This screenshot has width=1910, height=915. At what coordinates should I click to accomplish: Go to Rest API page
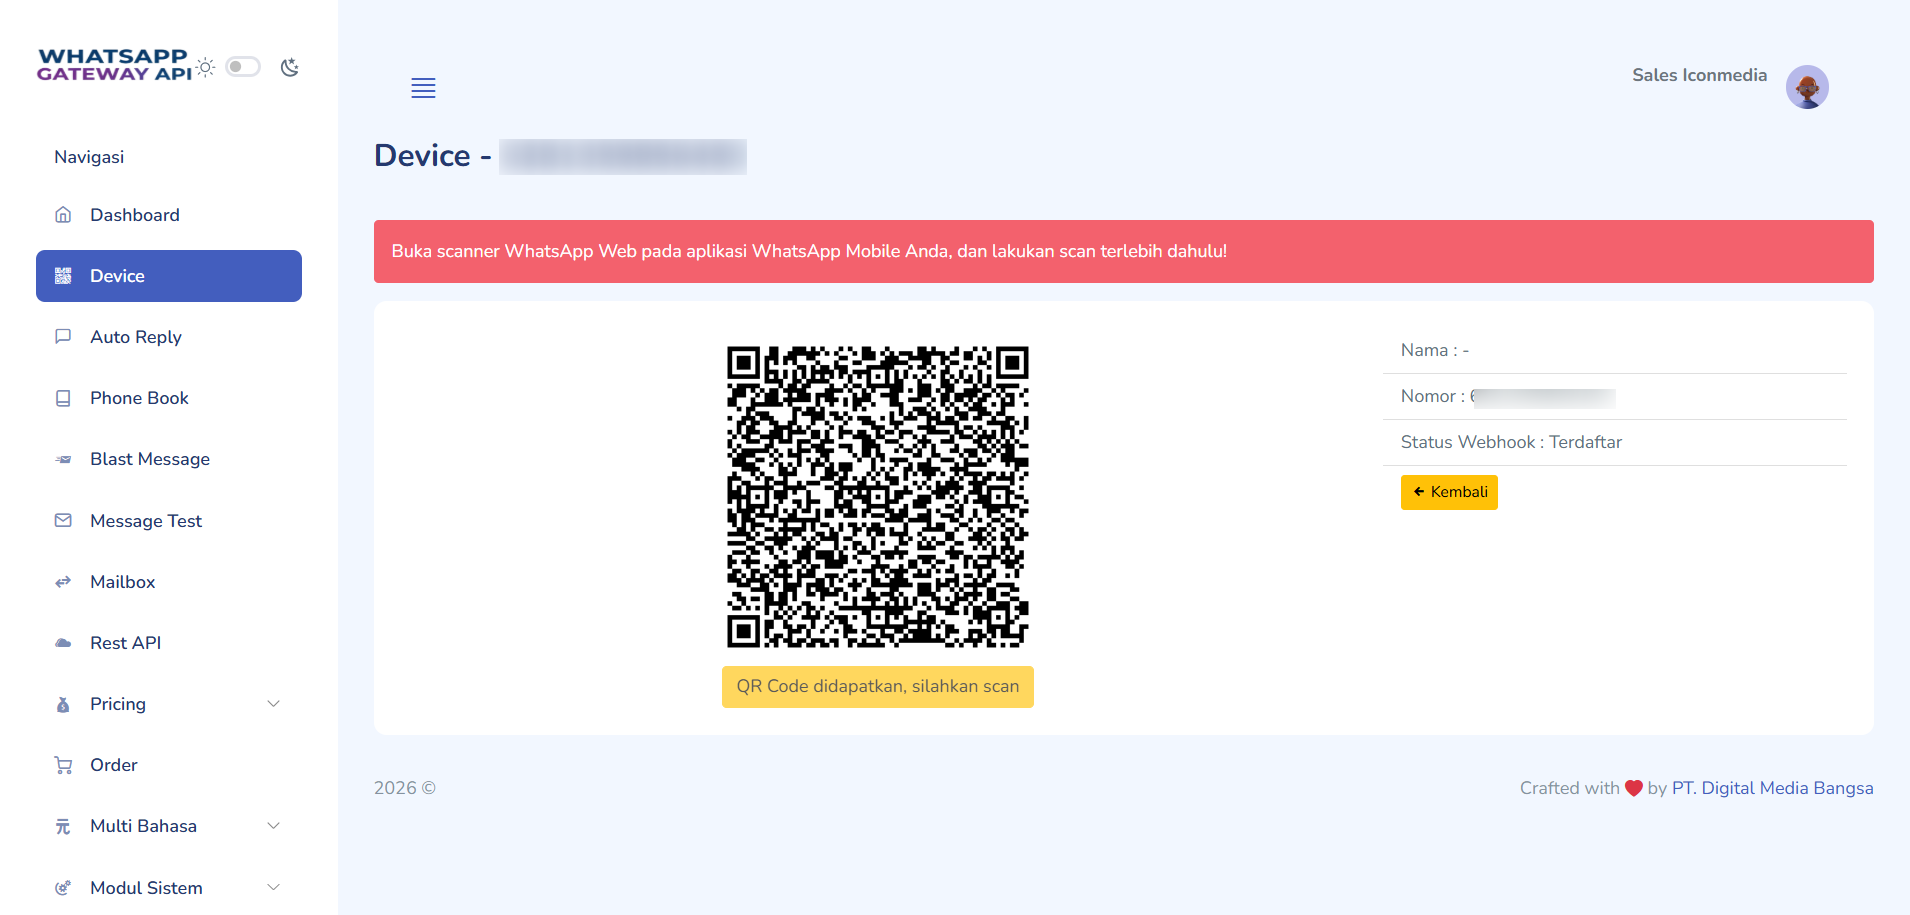[x=169, y=643]
